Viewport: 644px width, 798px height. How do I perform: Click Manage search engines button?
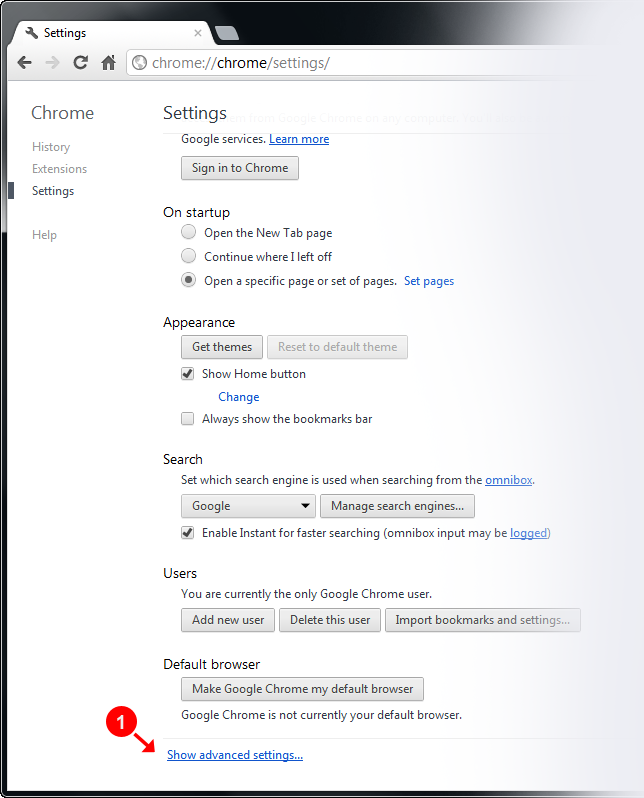(398, 506)
